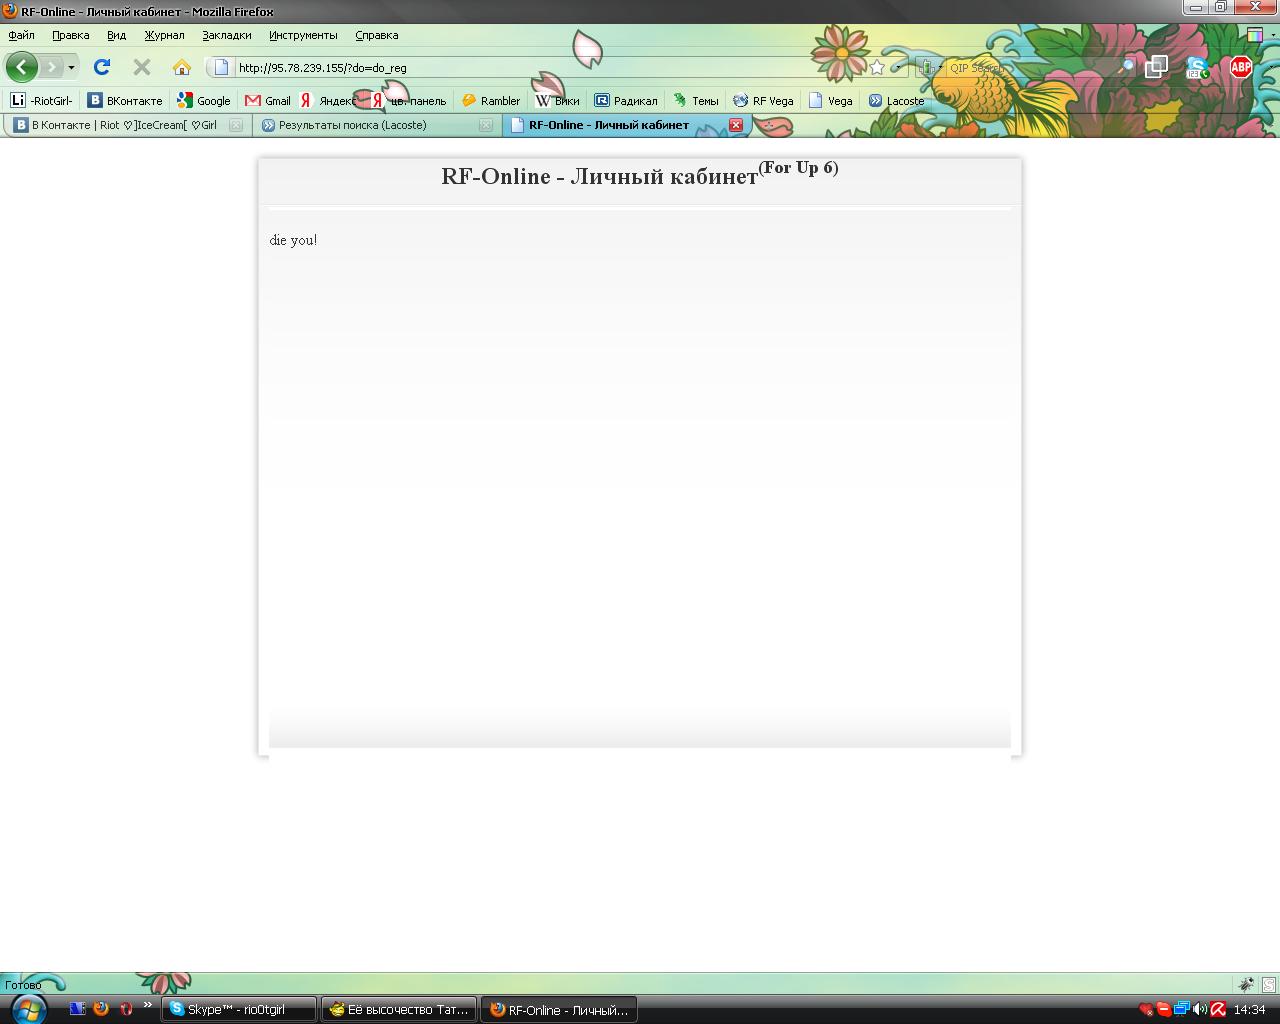Click the Skype toolbar extension icon
The height and width of the screenshot is (1024, 1280).
[x=1197, y=67]
